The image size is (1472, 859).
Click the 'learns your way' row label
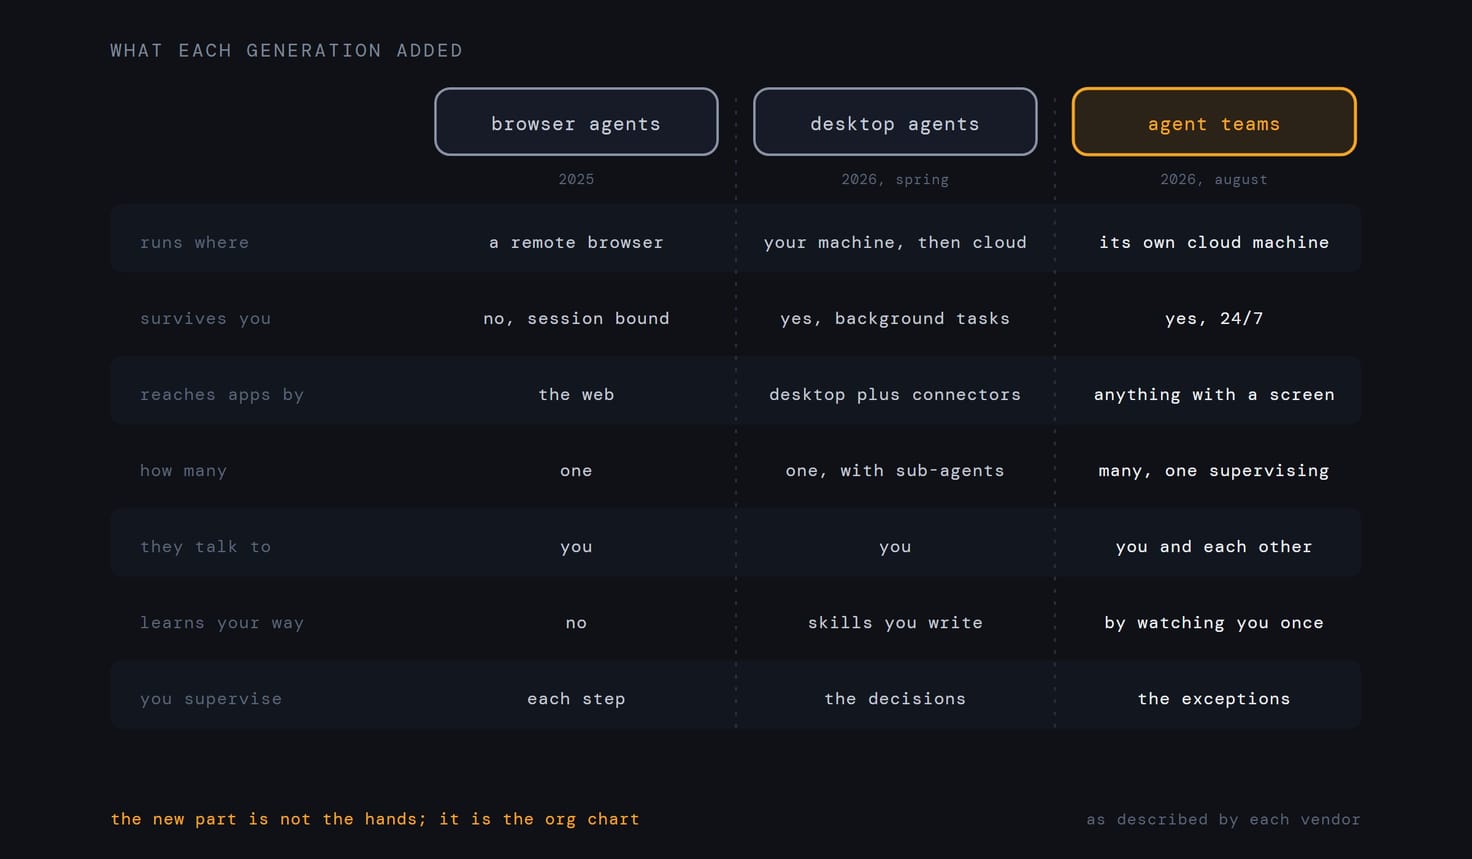click(x=222, y=622)
